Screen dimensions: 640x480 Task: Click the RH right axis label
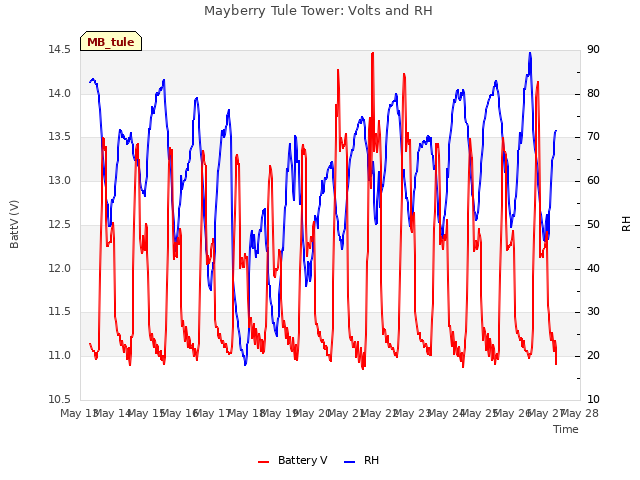[626, 224]
